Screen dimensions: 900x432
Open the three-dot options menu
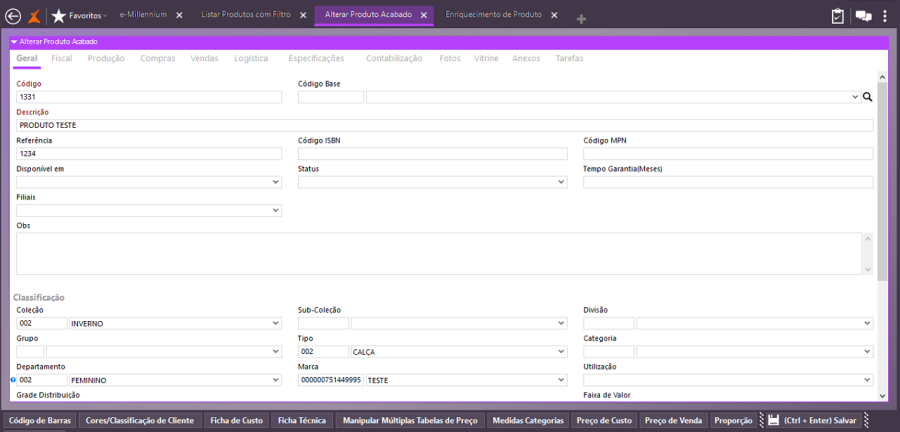(x=885, y=16)
